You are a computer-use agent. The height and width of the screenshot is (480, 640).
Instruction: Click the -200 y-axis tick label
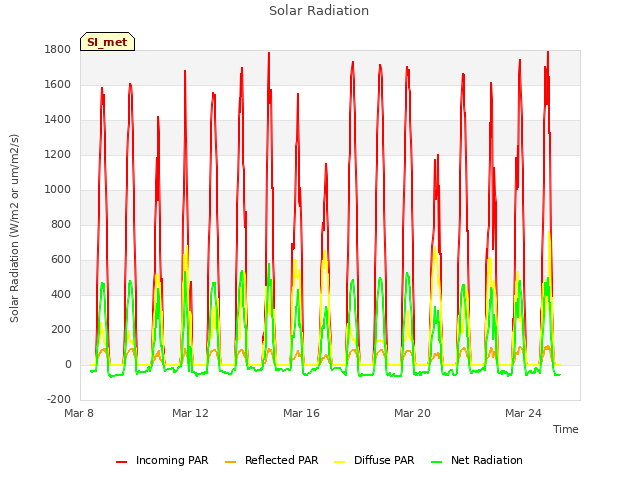(59, 400)
